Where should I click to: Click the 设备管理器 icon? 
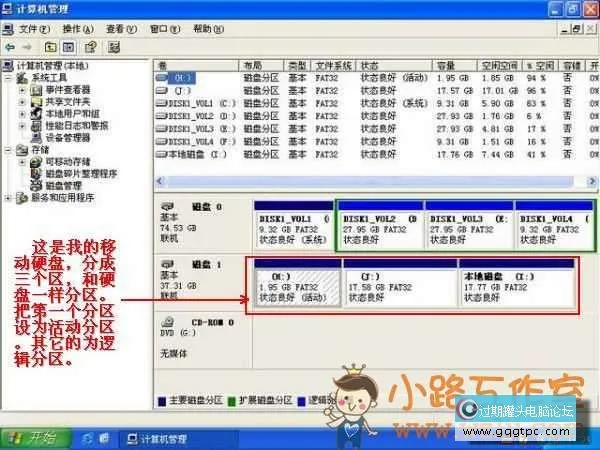coord(36,138)
